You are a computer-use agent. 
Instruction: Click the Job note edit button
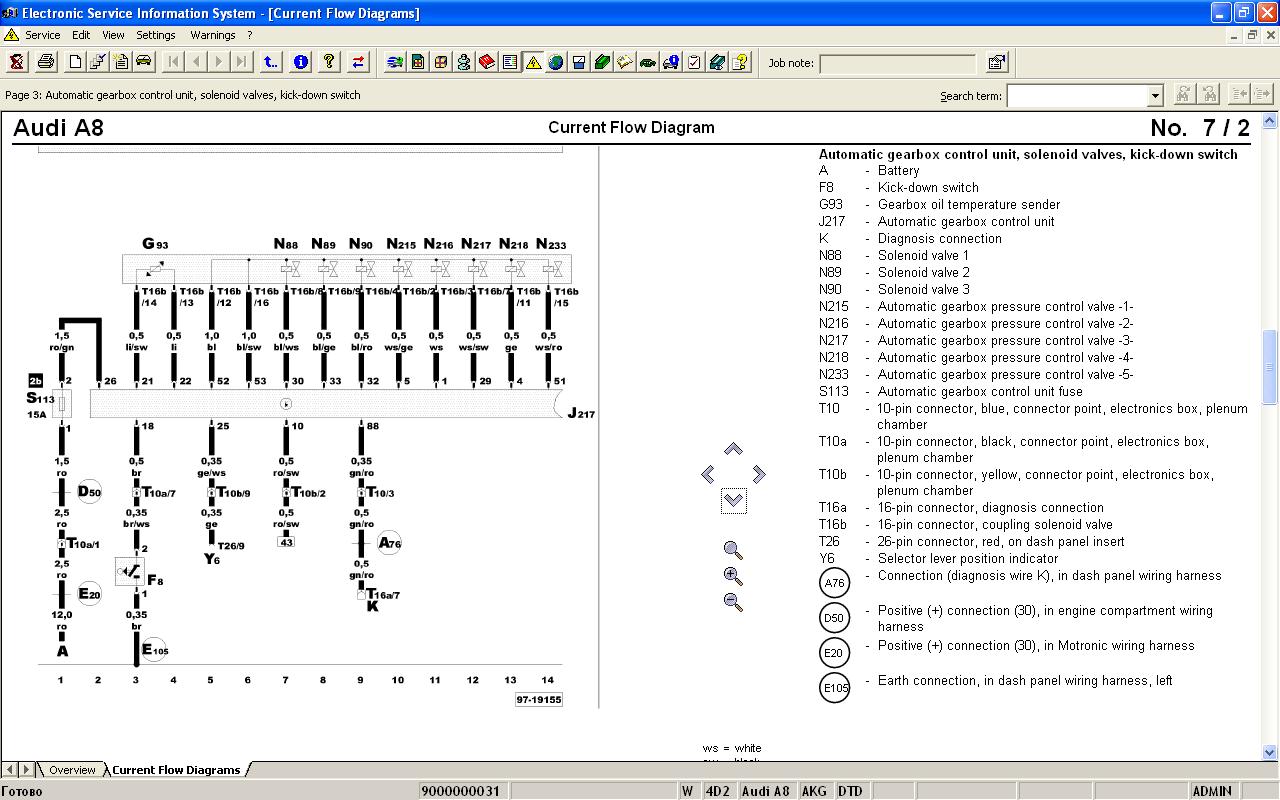[996, 63]
